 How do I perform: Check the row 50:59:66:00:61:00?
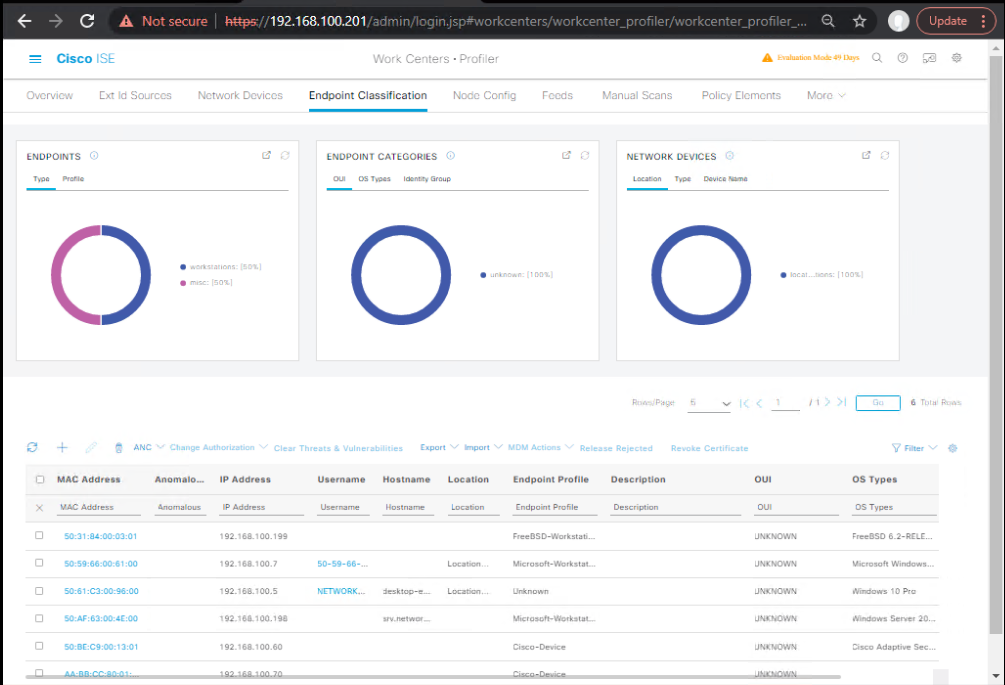click(x=39, y=563)
